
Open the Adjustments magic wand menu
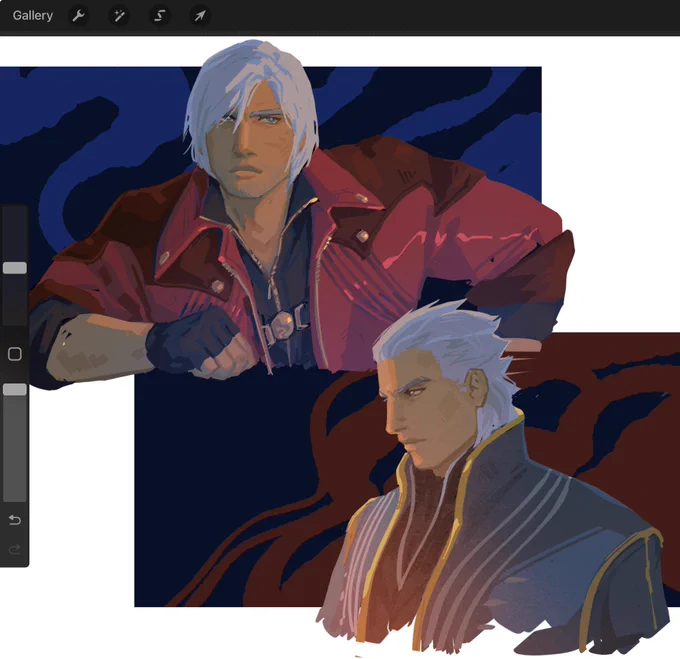[x=119, y=16]
